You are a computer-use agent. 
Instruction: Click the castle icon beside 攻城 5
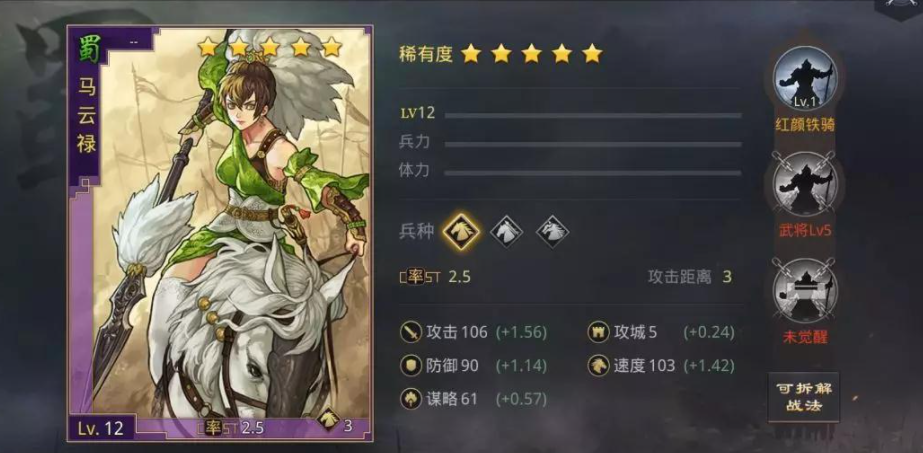(x=599, y=332)
